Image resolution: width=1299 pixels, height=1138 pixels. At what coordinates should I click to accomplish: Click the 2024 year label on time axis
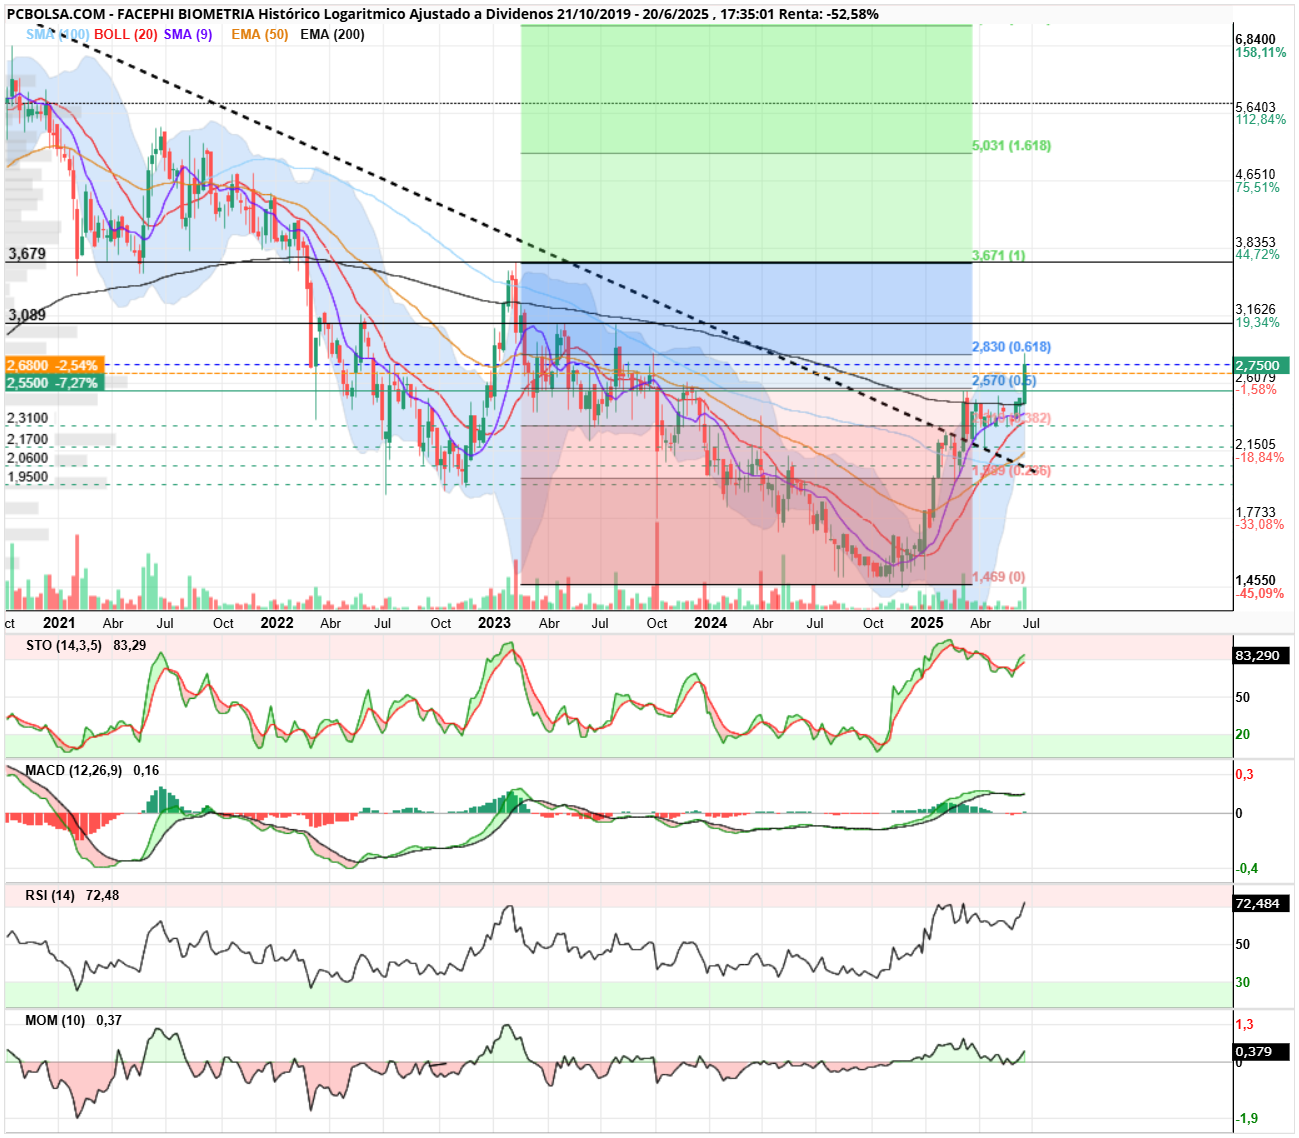pos(711,623)
